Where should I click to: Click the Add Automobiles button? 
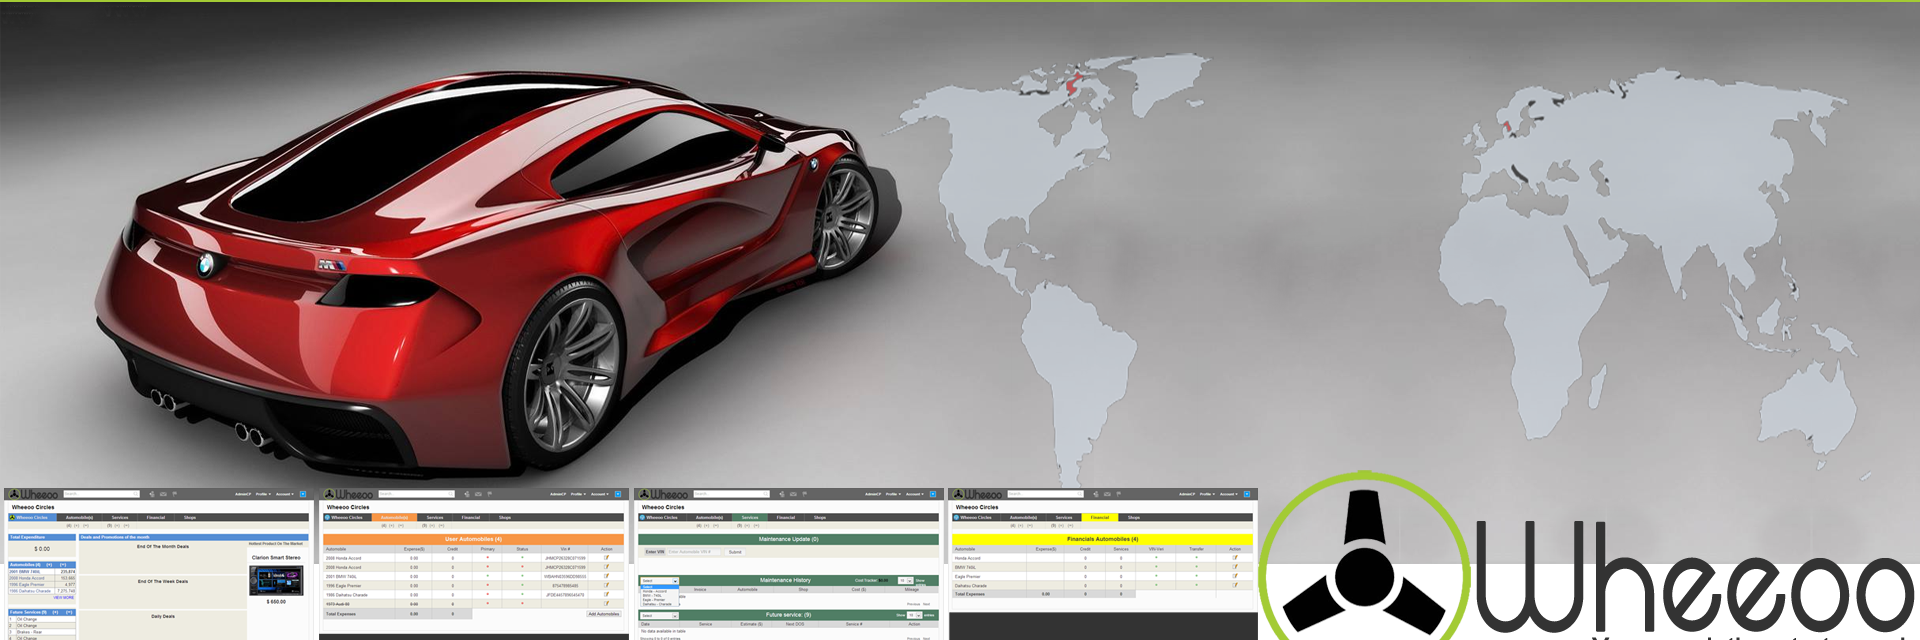coord(604,614)
